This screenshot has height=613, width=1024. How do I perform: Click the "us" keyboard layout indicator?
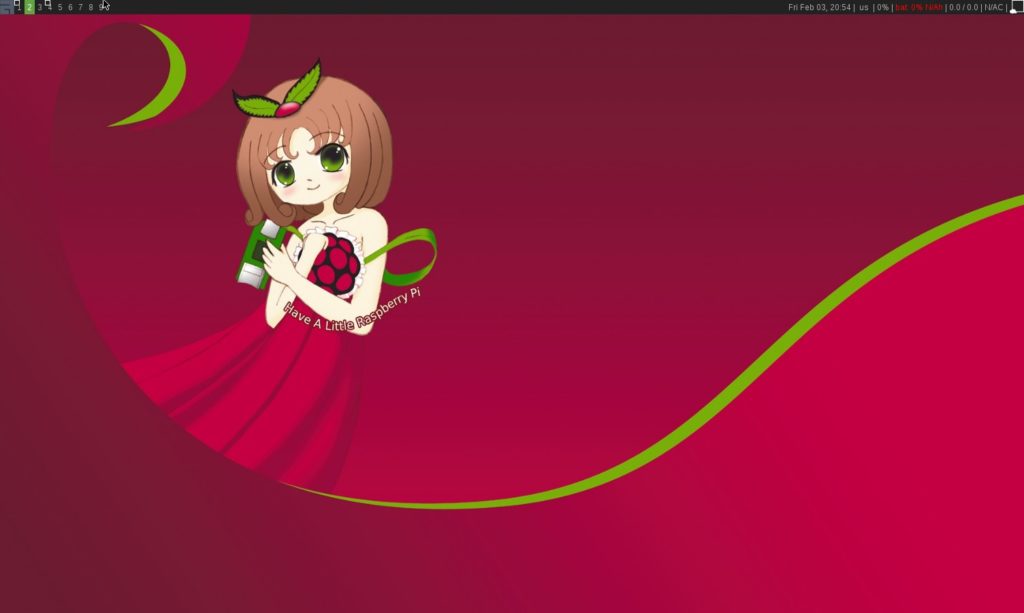point(863,7)
